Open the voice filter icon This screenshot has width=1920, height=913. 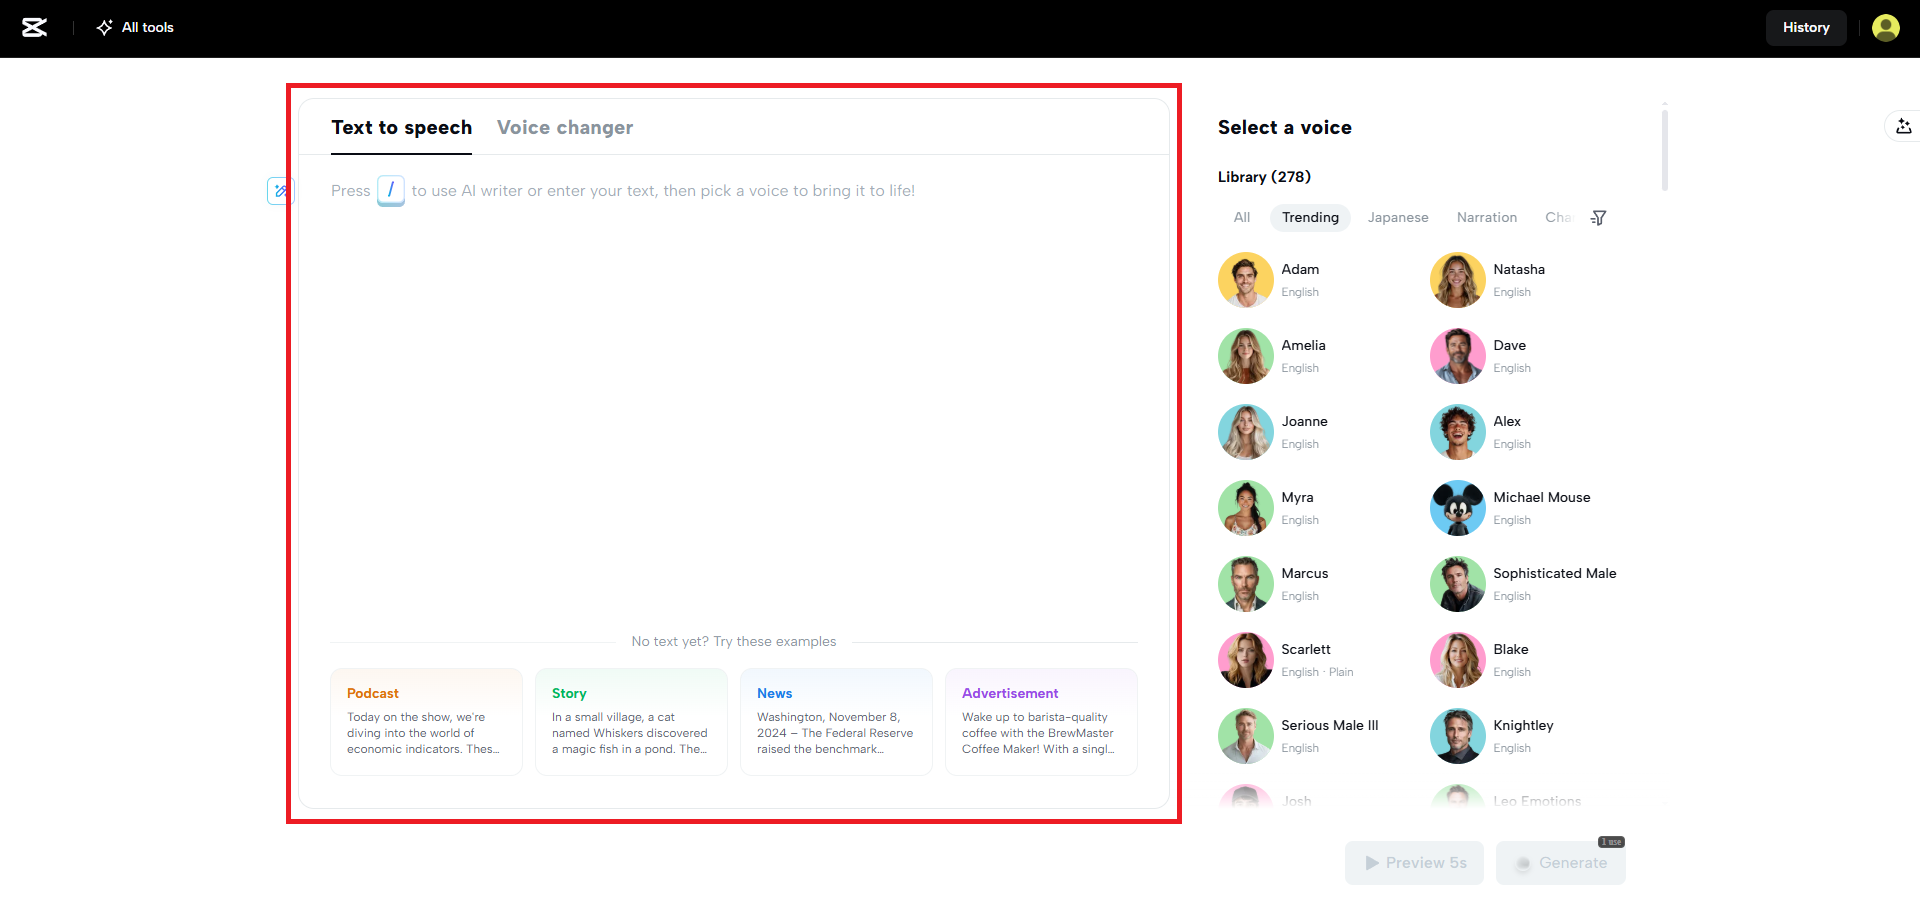click(1598, 218)
